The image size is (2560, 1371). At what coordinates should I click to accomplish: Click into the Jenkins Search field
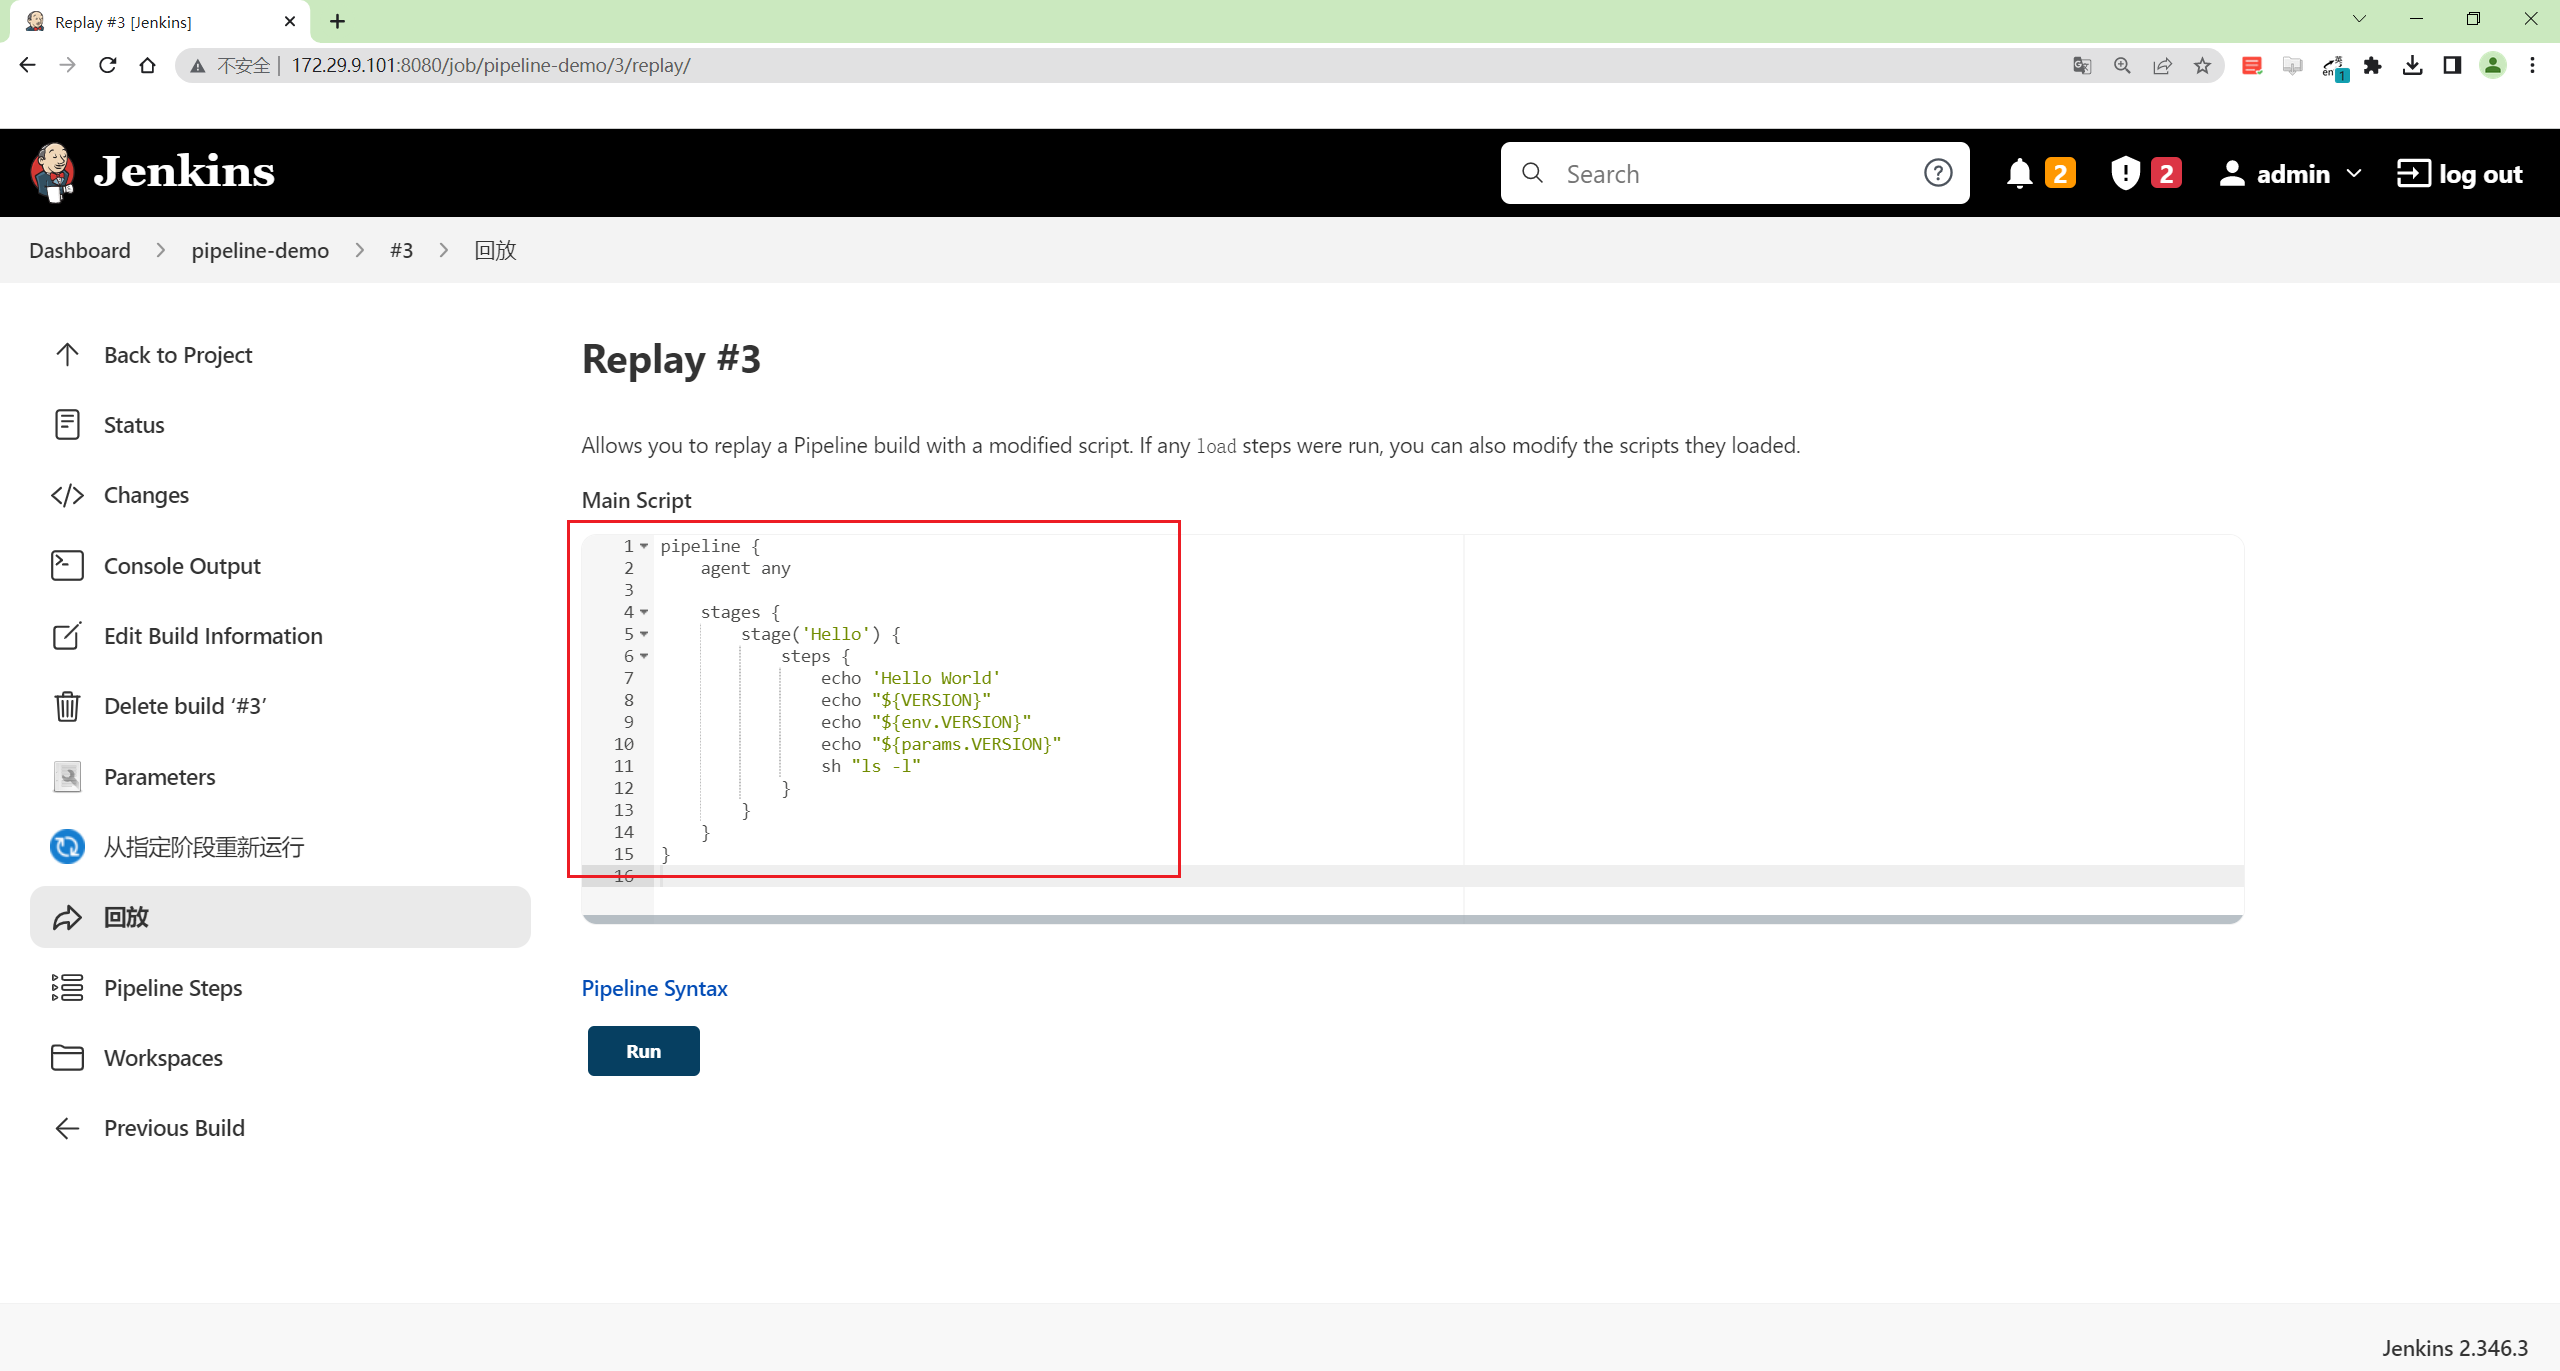click(1735, 173)
